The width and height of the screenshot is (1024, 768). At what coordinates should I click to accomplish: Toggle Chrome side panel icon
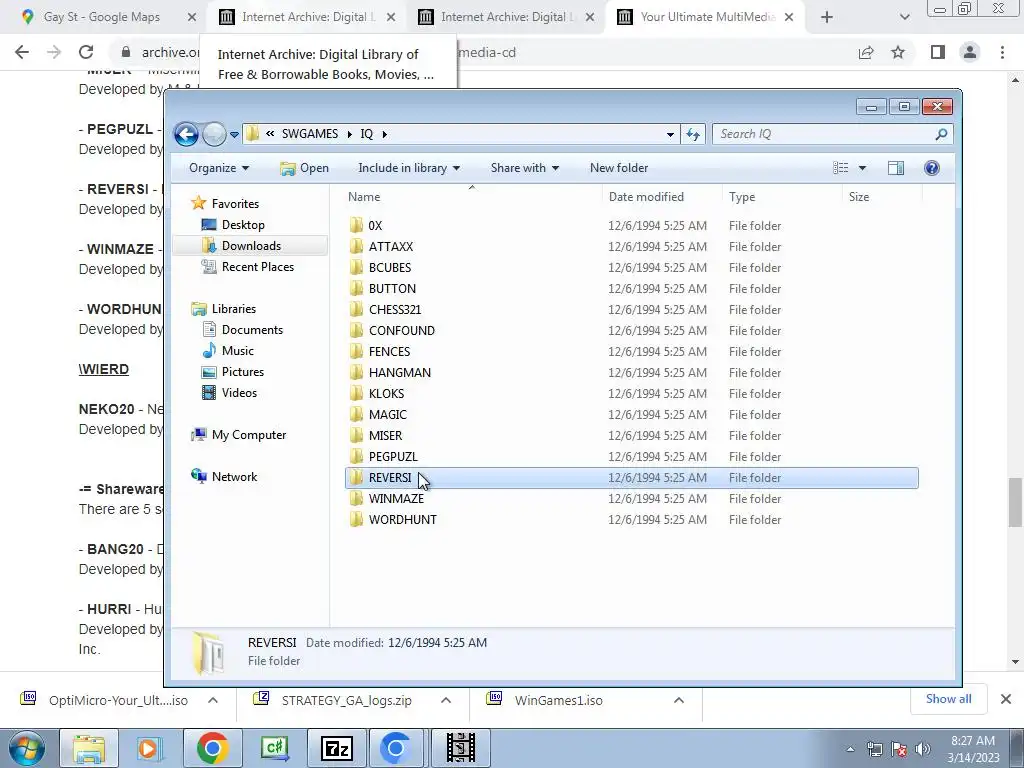pyautogui.click(x=938, y=52)
